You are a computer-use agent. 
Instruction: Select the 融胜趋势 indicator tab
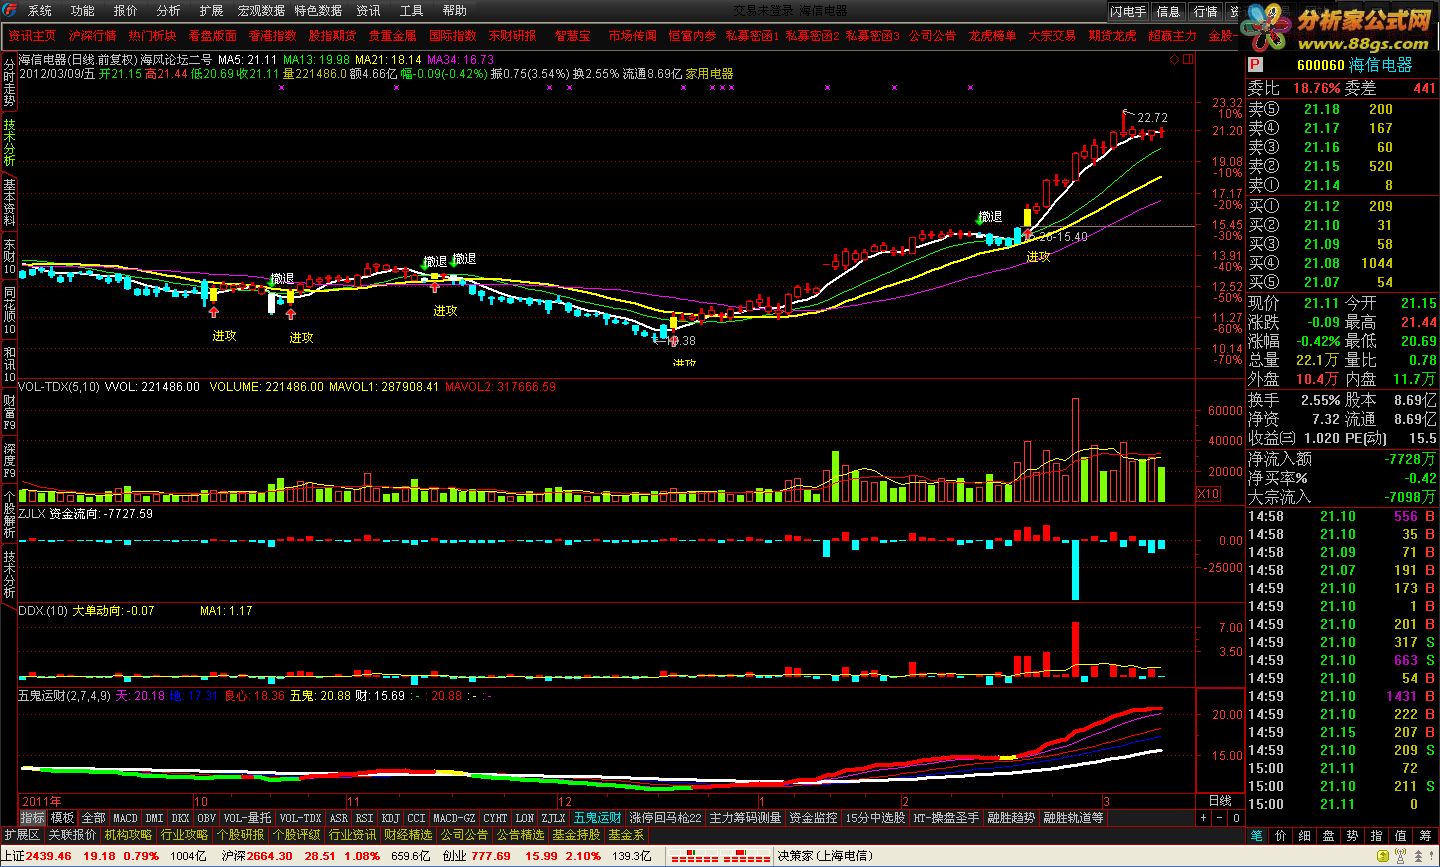coord(1011,818)
